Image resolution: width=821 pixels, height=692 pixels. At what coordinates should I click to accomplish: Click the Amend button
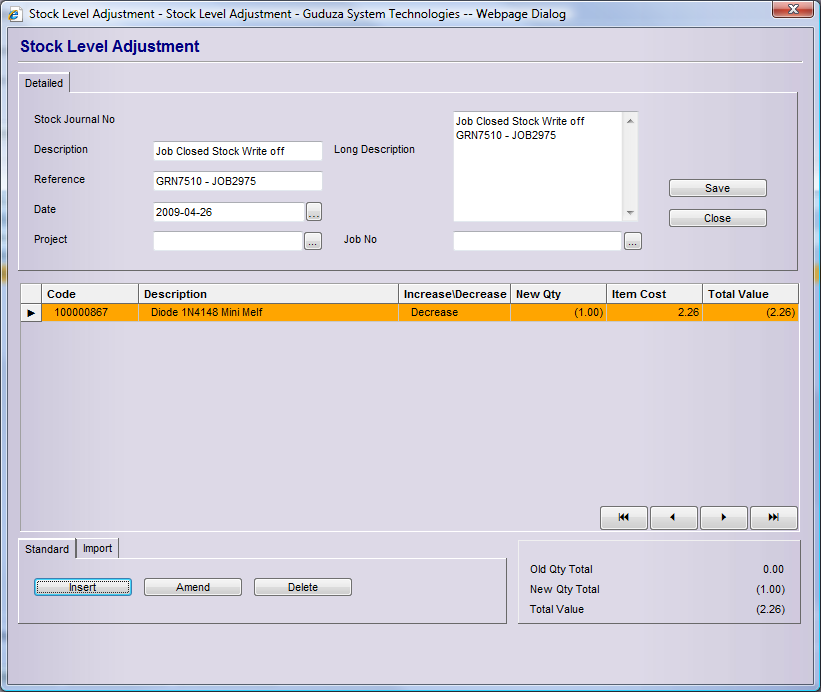click(193, 587)
